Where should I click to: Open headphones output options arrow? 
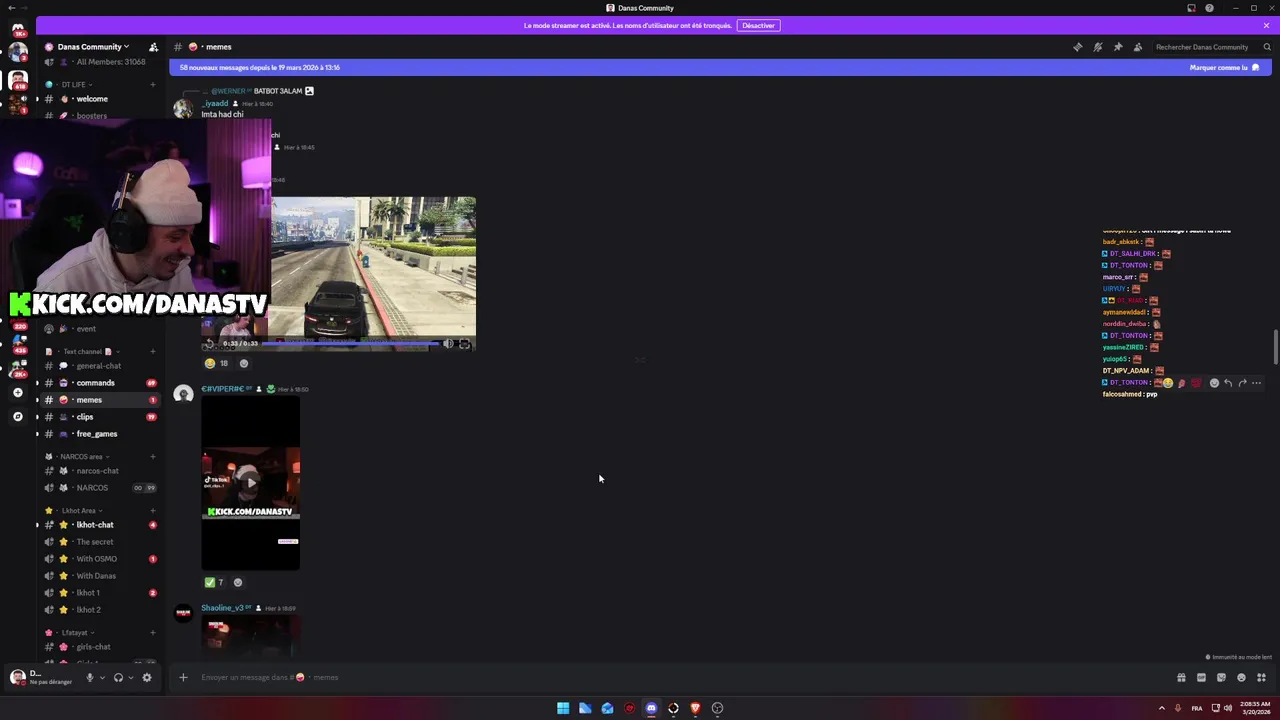pos(130,677)
